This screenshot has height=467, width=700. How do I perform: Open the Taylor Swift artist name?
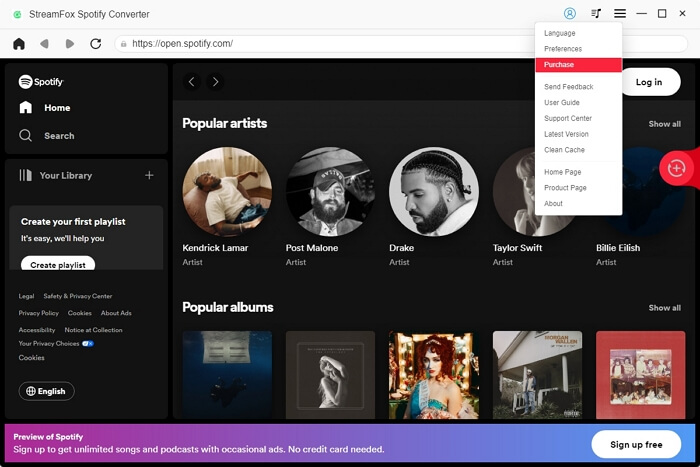[517, 248]
